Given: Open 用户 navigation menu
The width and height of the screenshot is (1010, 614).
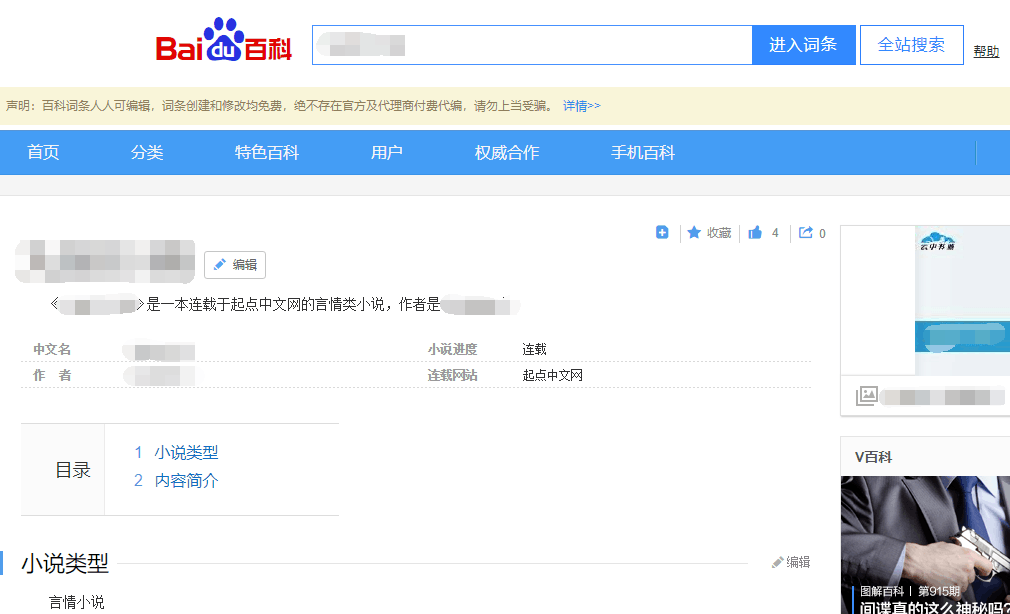Looking at the screenshot, I should (387, 153).
